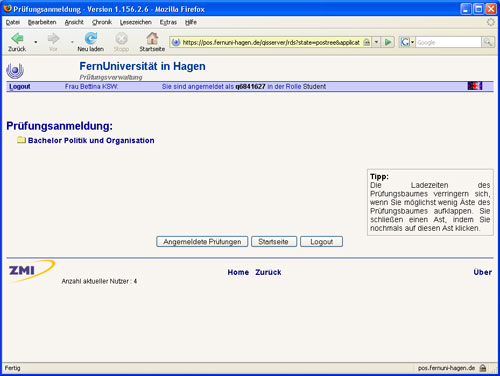Click the Logout button below the tree
This screenshot has width=500, height=376.
(x=321, y=242)
